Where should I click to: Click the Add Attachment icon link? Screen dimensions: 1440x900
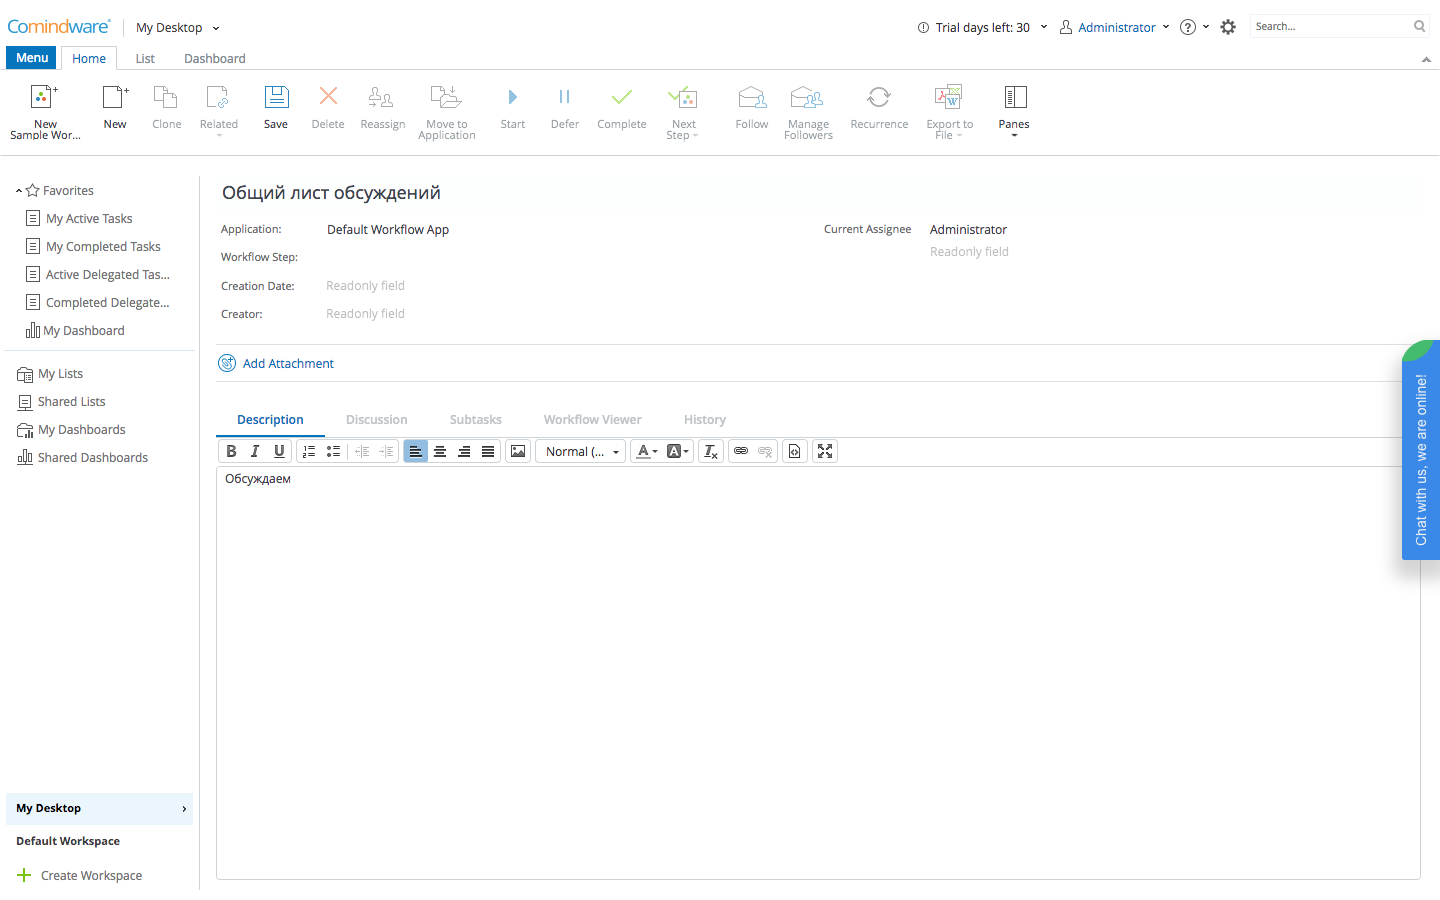227,363
